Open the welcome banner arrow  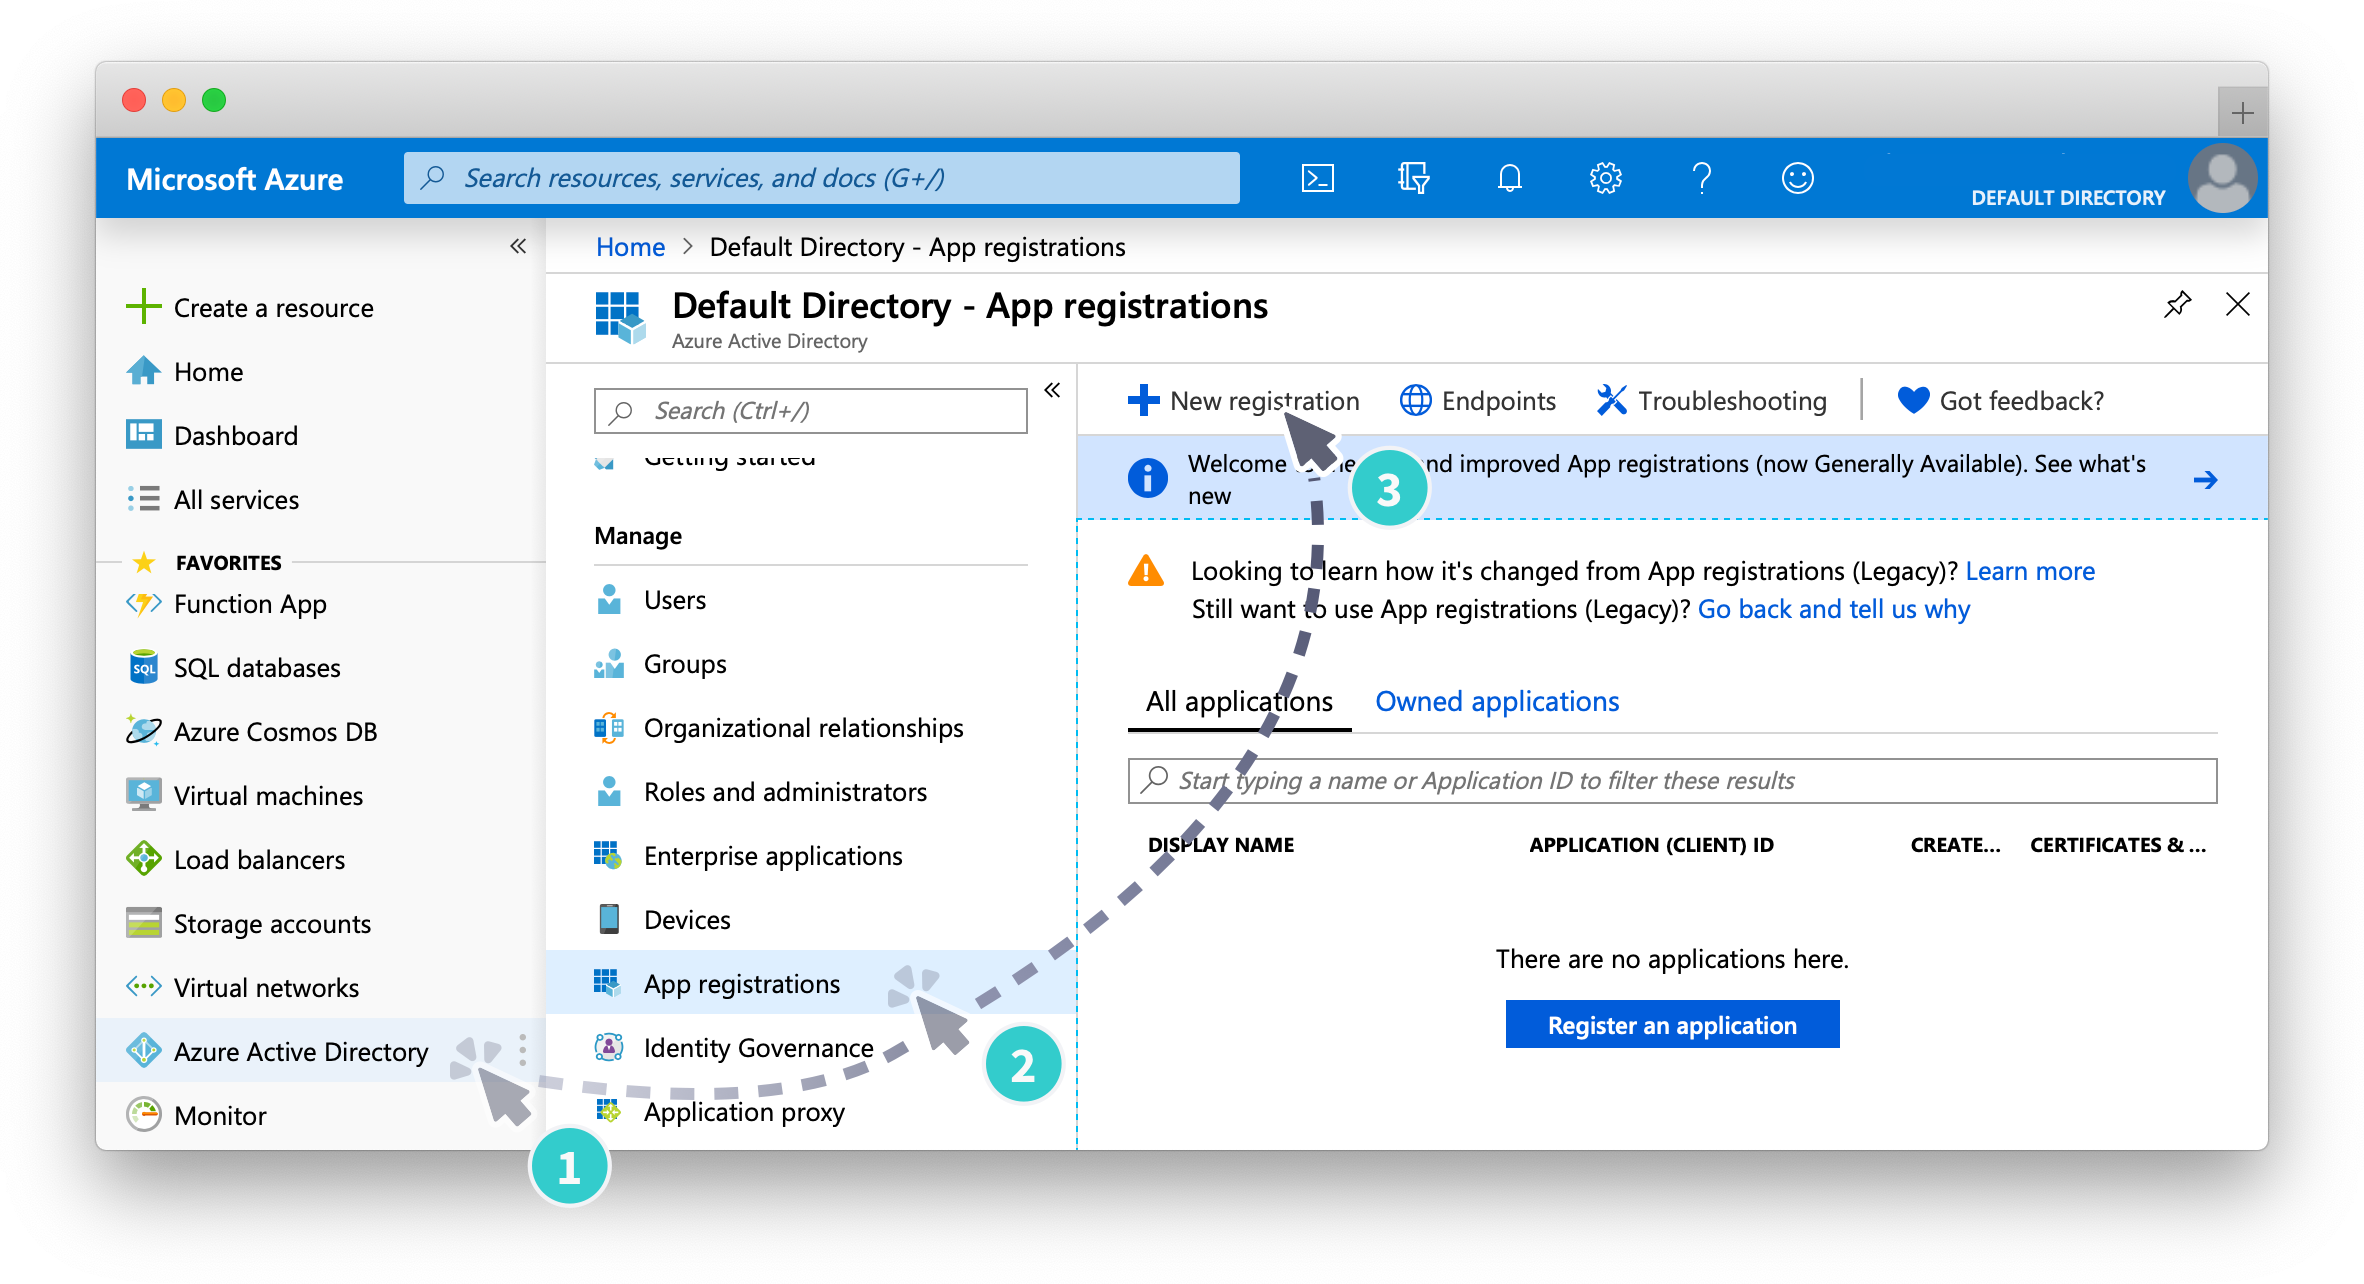2205,480
